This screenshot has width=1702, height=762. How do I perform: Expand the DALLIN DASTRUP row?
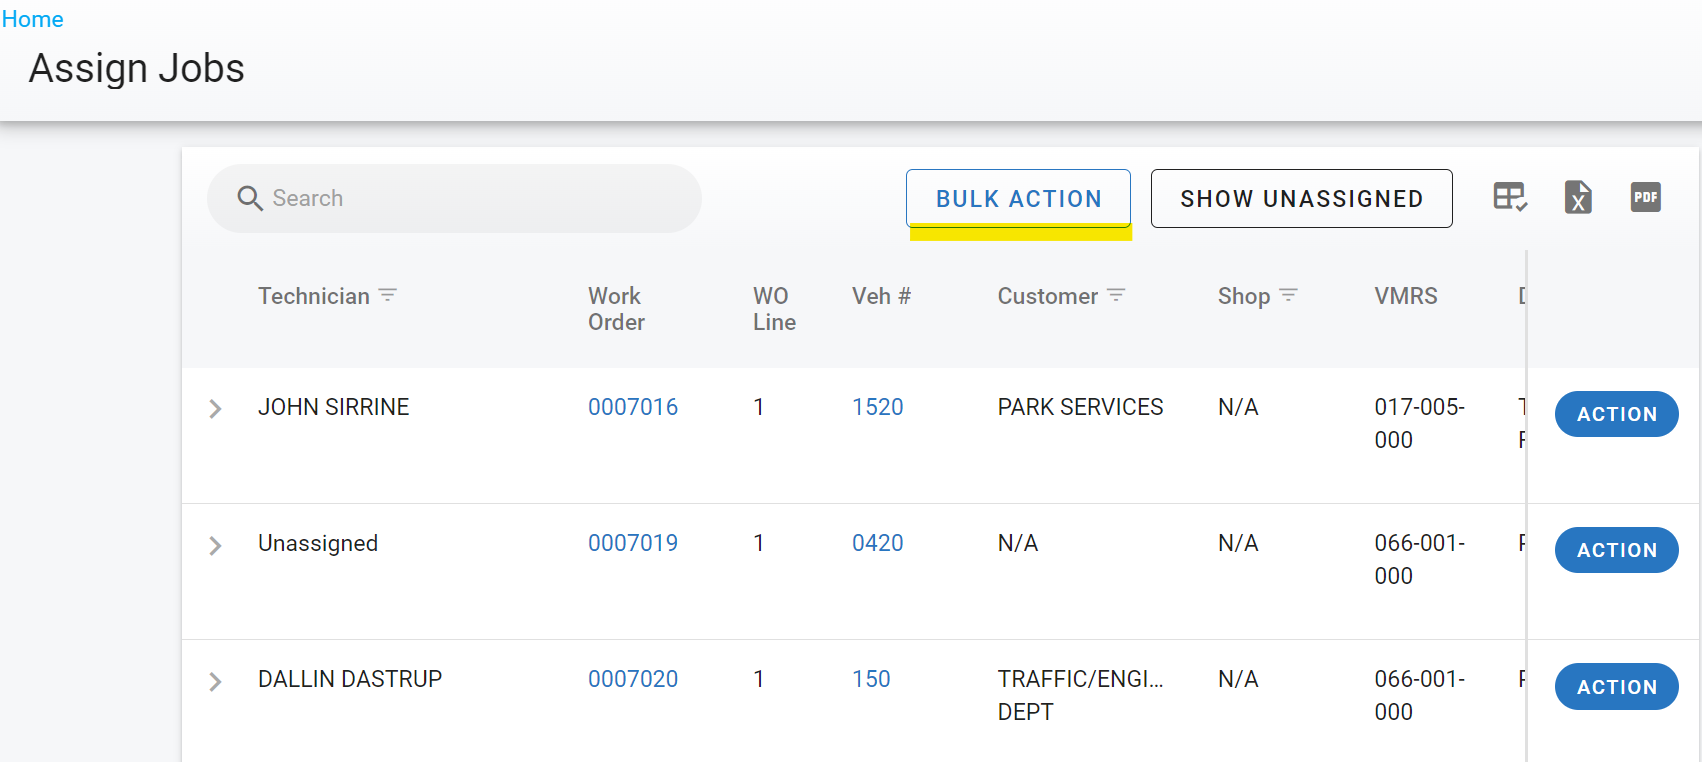pyautogui.click(x=215, y=682)
